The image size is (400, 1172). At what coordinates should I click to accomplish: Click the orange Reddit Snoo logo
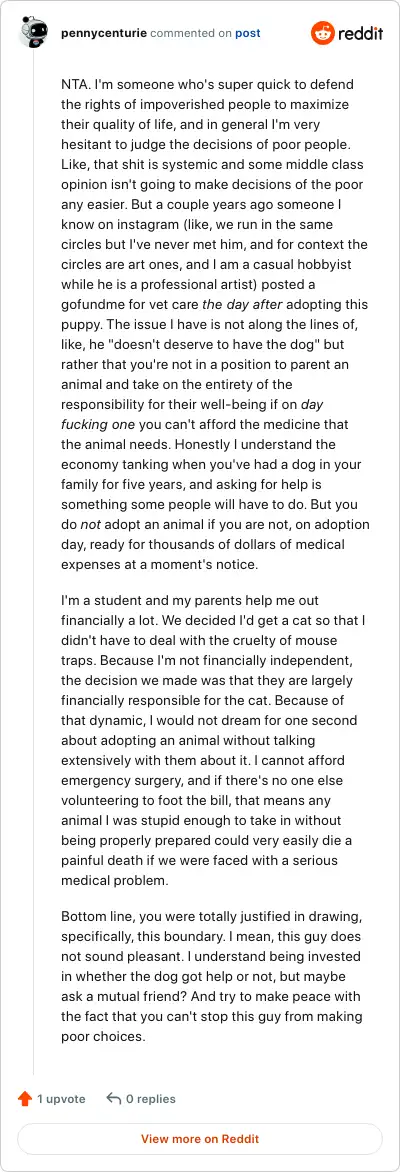(322, 33)
